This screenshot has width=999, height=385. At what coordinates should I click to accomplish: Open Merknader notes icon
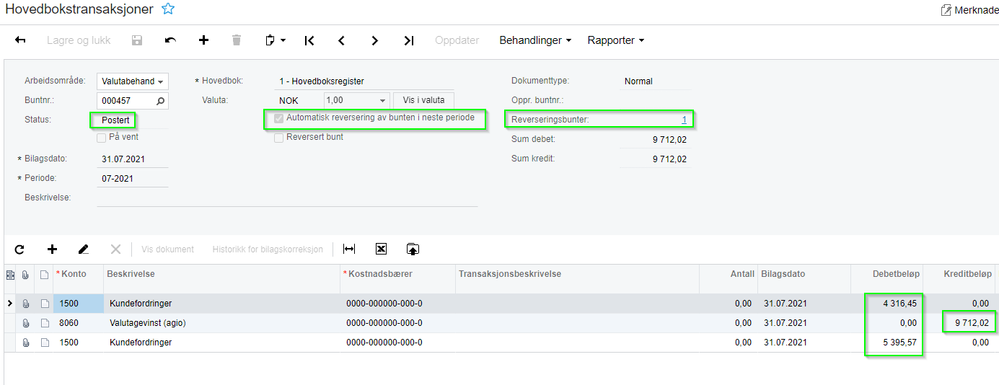pyautogui.click(x=946, y=10)
